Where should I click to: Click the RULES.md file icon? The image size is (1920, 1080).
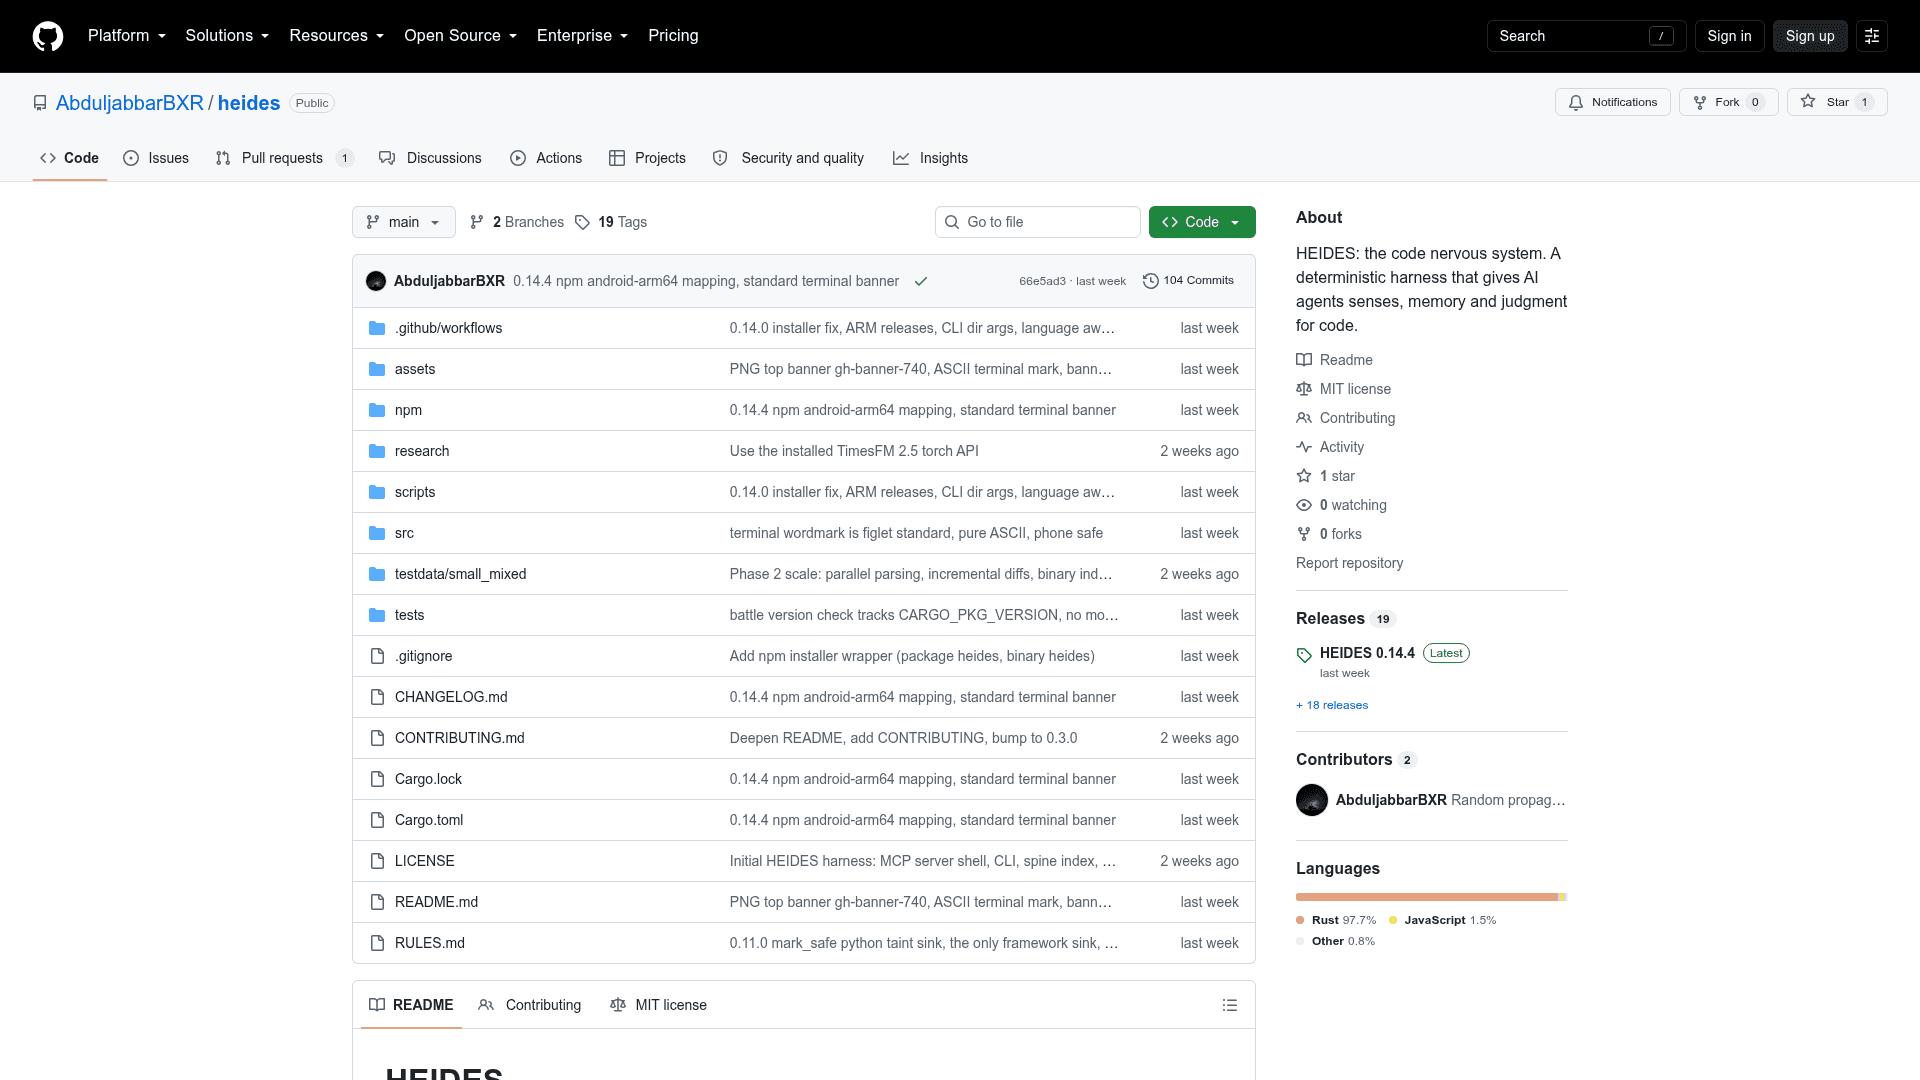(377, 943)
